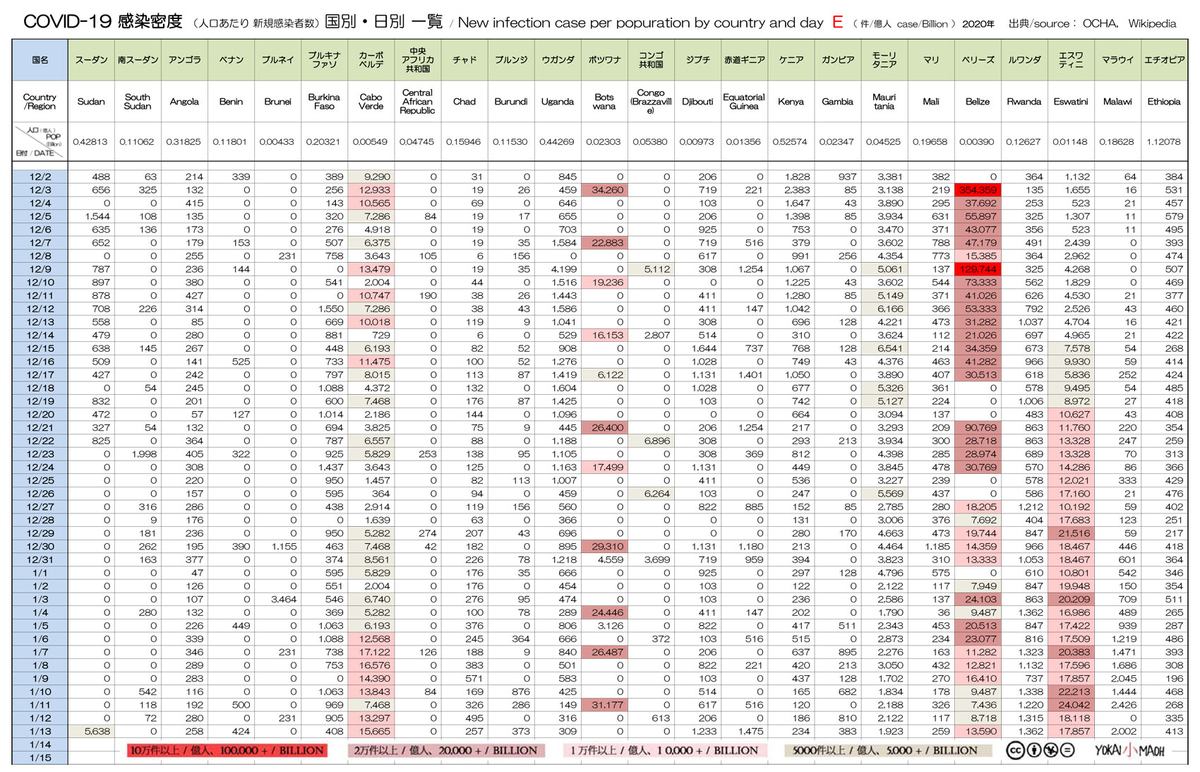Click the 国名 header cell
The width and height of the screenshot is (1200, 772).
pos(41,61)
